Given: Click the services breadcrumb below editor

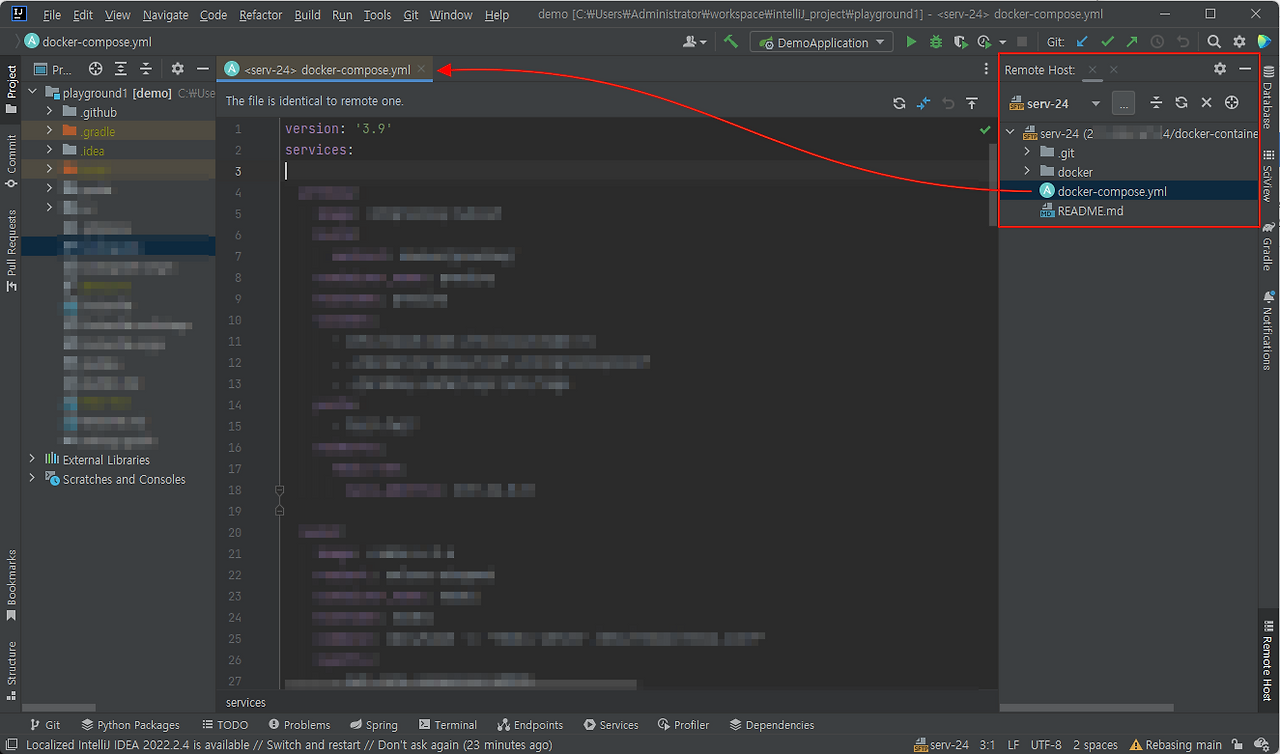Looking at the screenshot, I should pos(246,702).
